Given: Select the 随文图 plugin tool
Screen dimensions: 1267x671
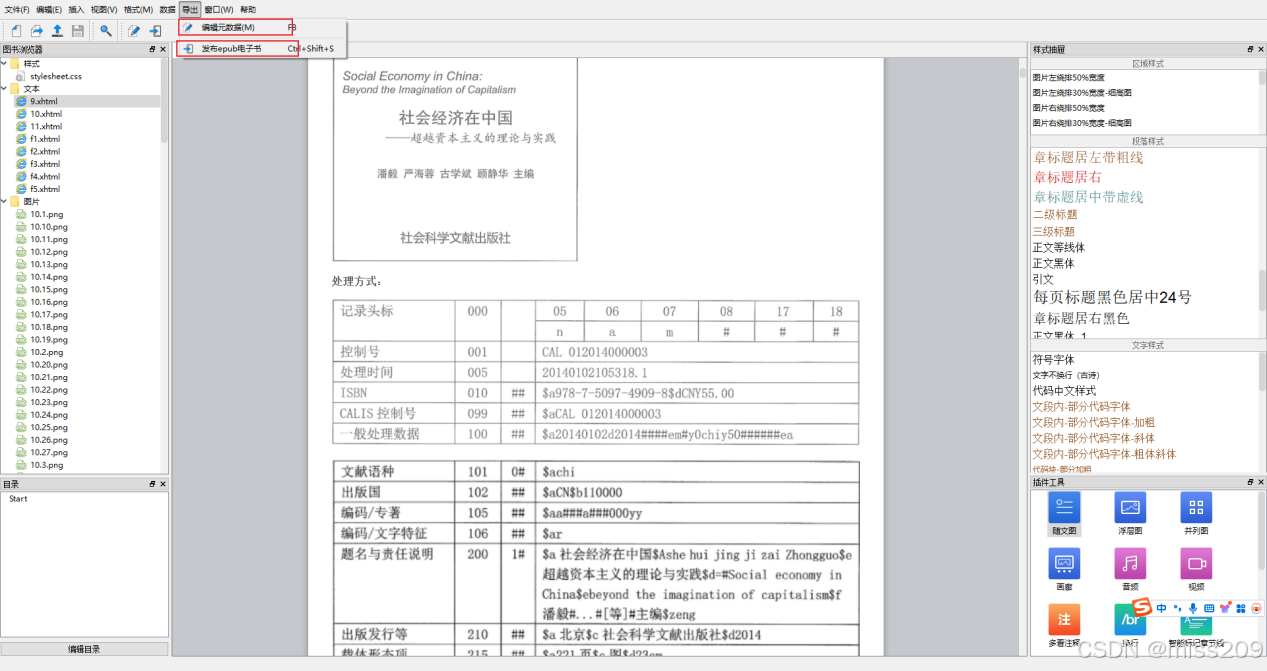Looking at the screenshot, I should 1064,514.
